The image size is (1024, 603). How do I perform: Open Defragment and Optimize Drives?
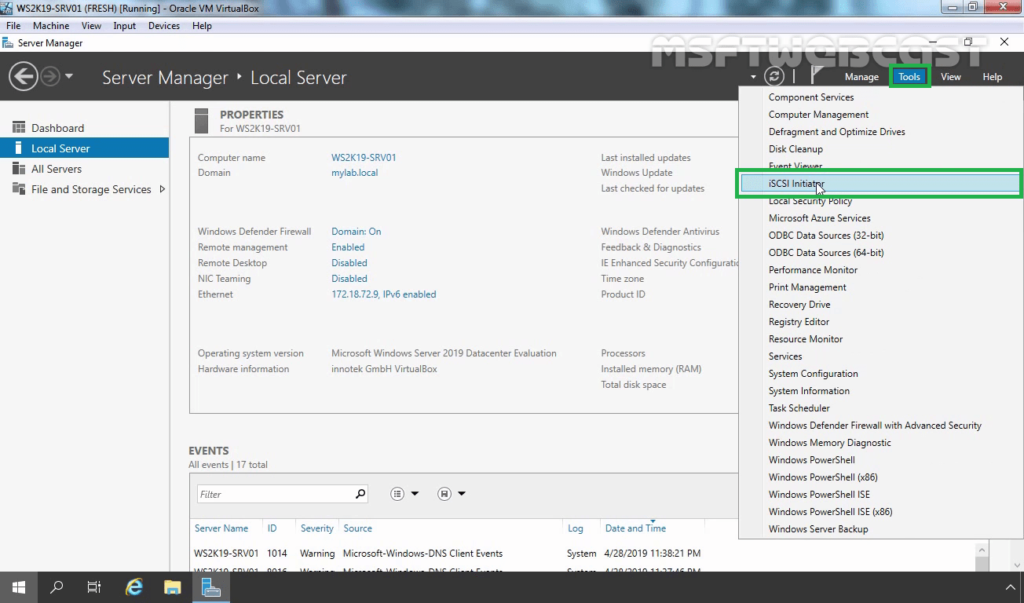point(837,131)
